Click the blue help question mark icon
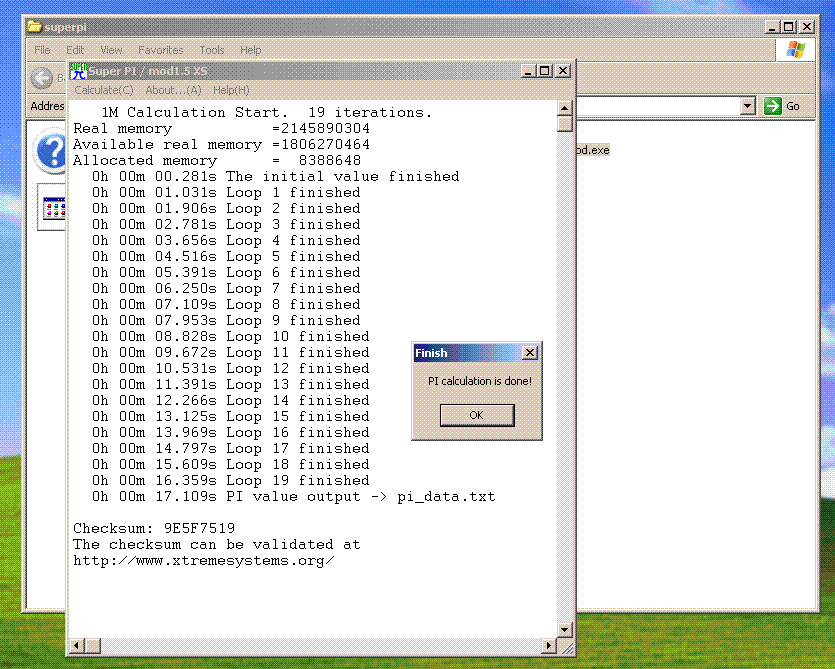 coord(51,151)
